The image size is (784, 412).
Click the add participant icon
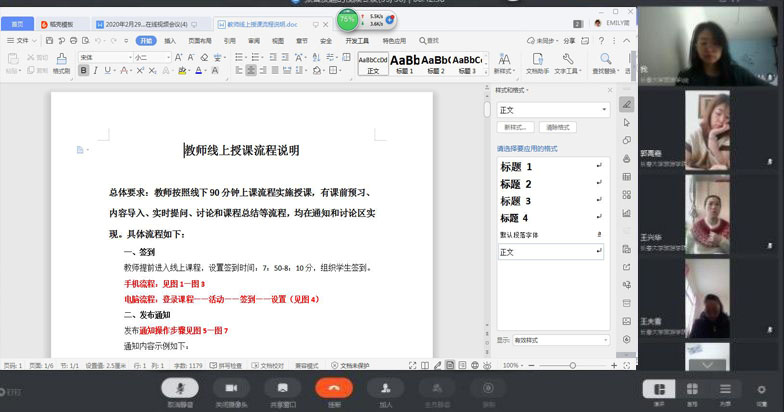[x=385, y=388]
